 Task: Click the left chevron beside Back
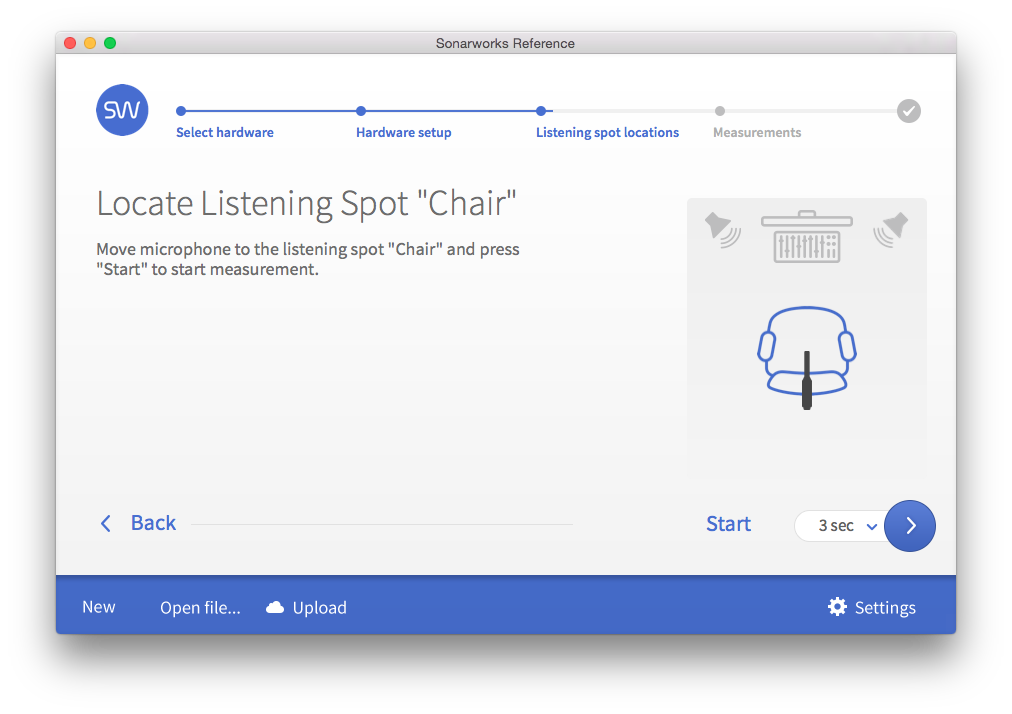click(106, 524)
